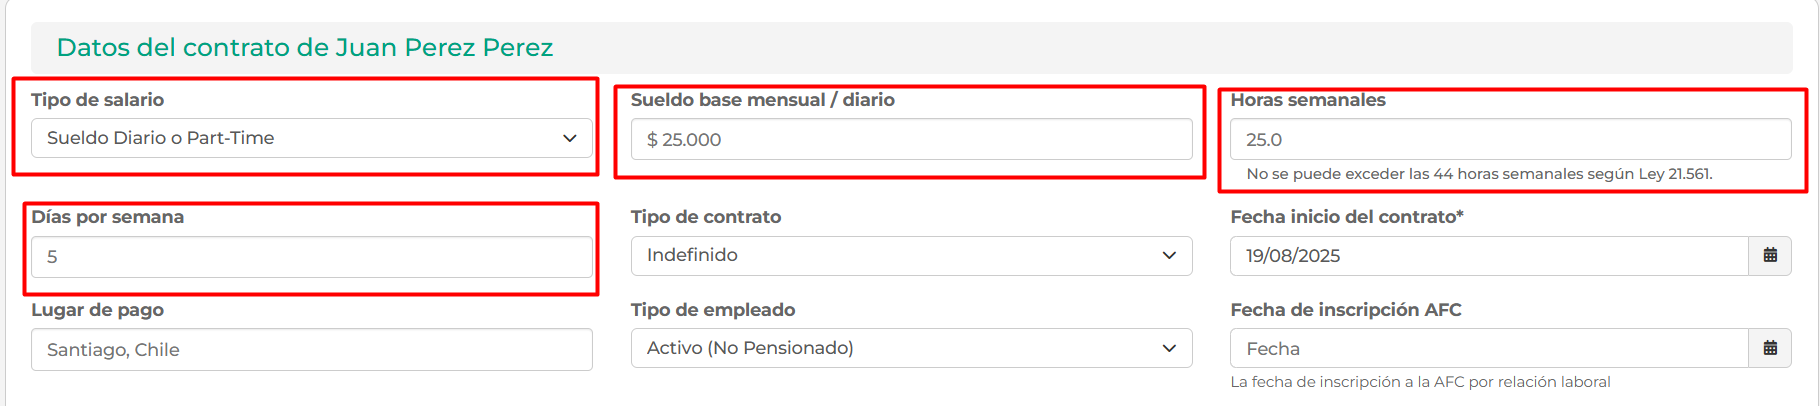Focus the Fecha de inscripción AFC date input
Image resolution: width=1820 pixels, height=406 pixels.
(1488, 349)
